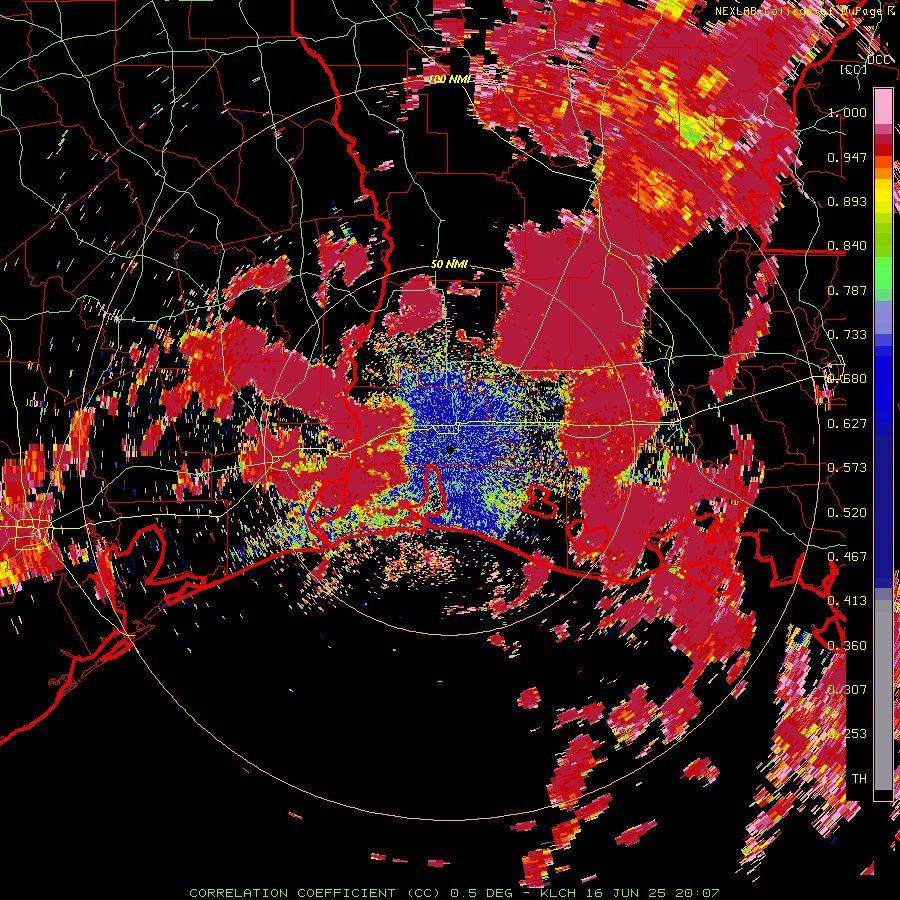
Task: Click the TH label on the color scale
Action: point(859,779)
